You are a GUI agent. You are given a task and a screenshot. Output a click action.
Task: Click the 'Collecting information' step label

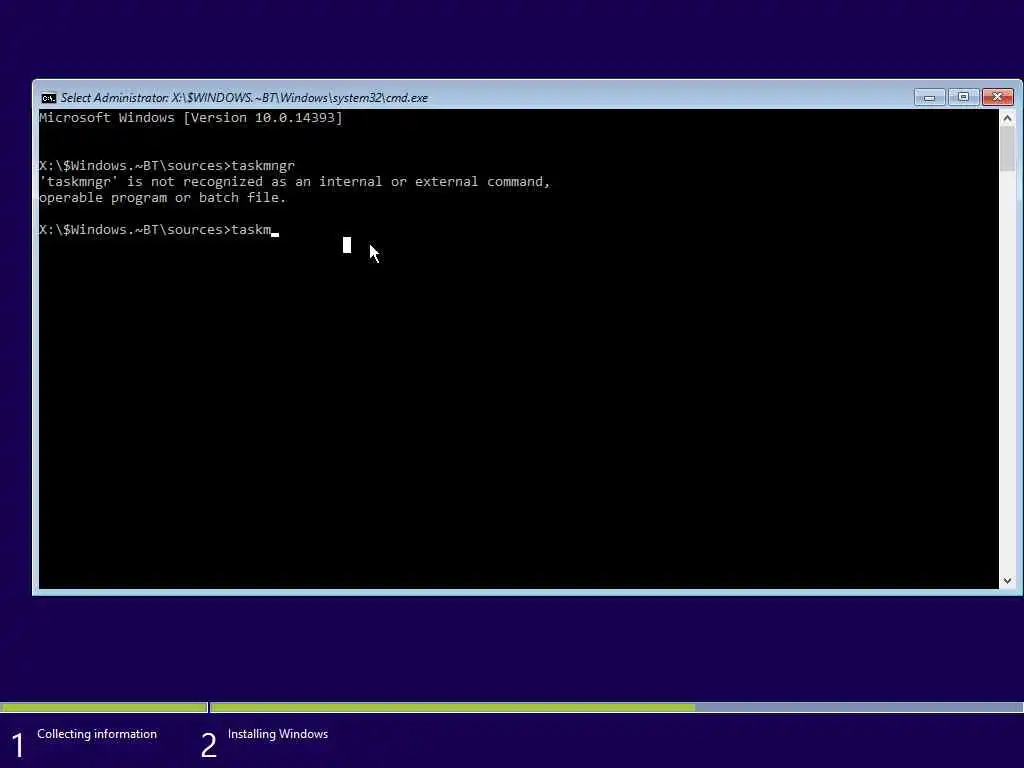[x=97, y=734]
